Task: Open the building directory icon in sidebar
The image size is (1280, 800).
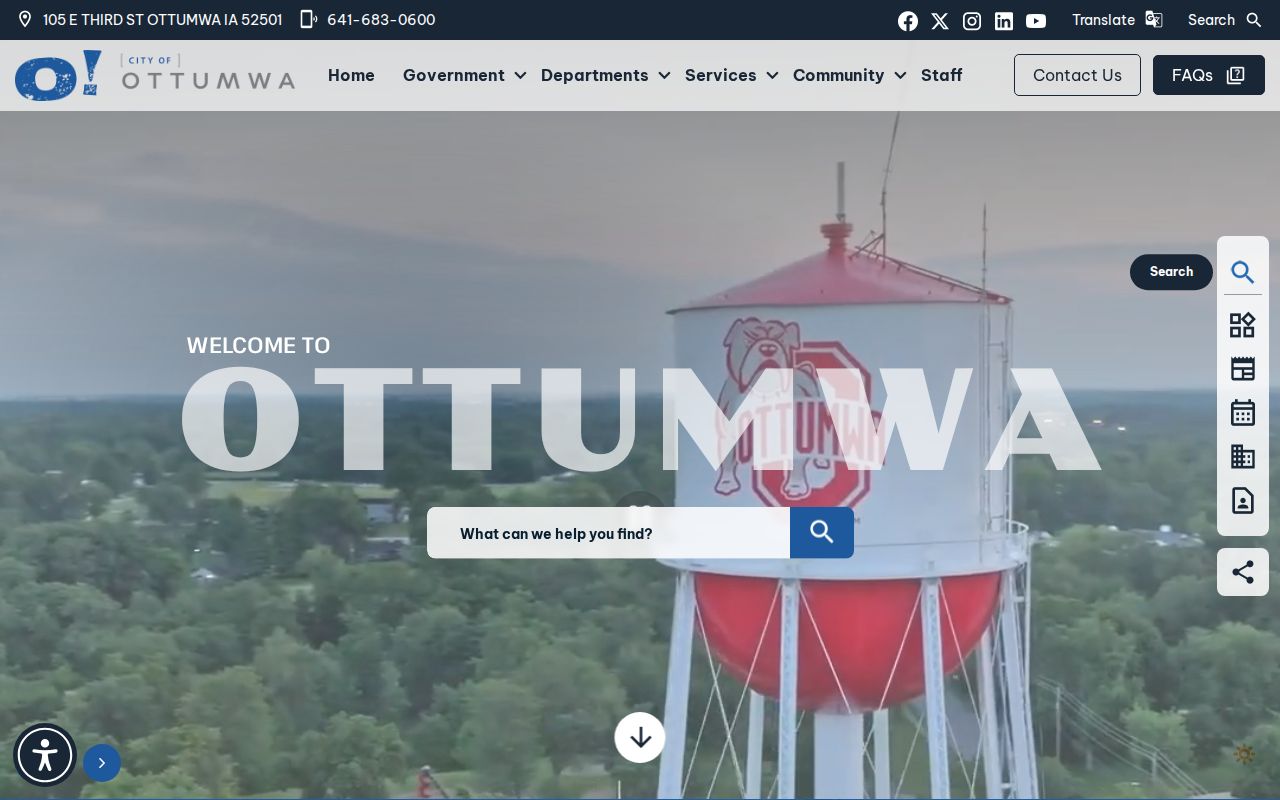Action: [1243, 457]
